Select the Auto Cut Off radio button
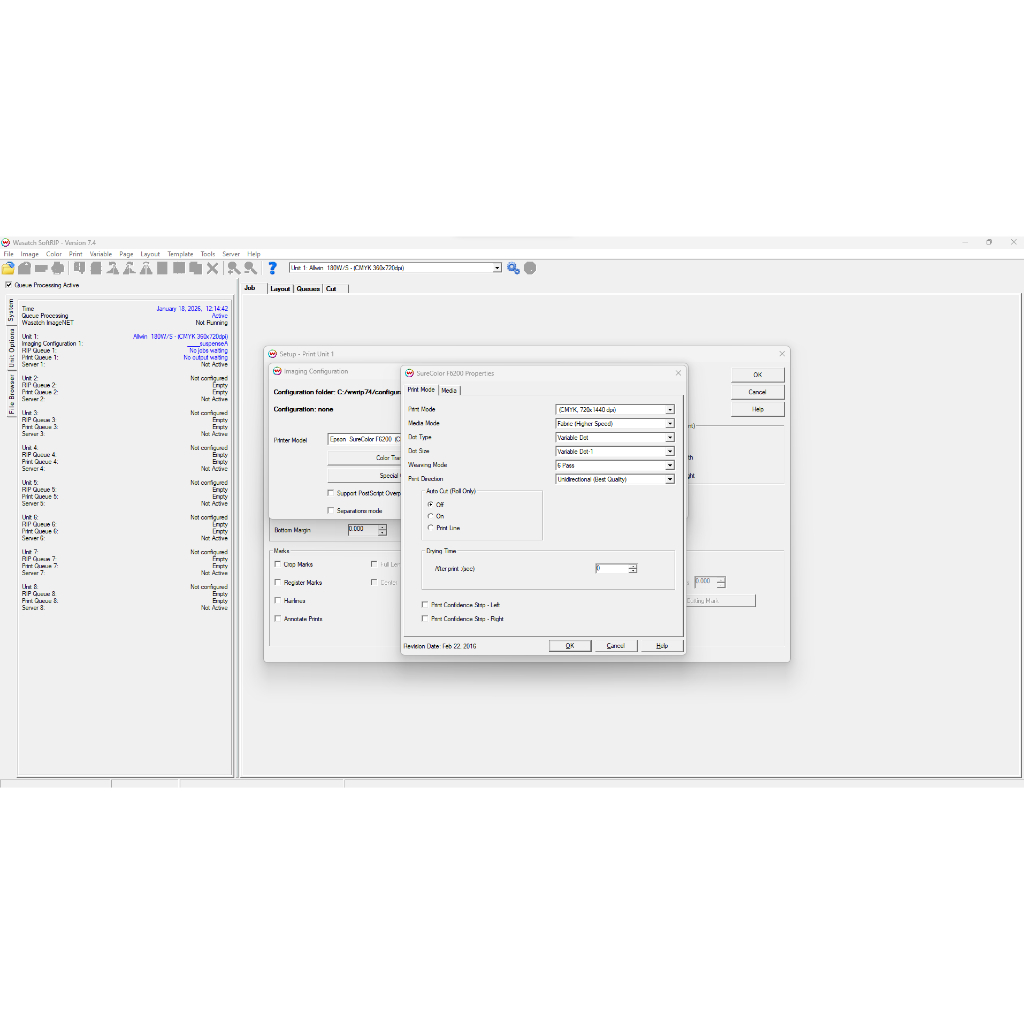Image resolution: width=1024 pixels, height=1024 pixels. pos(430,504)
